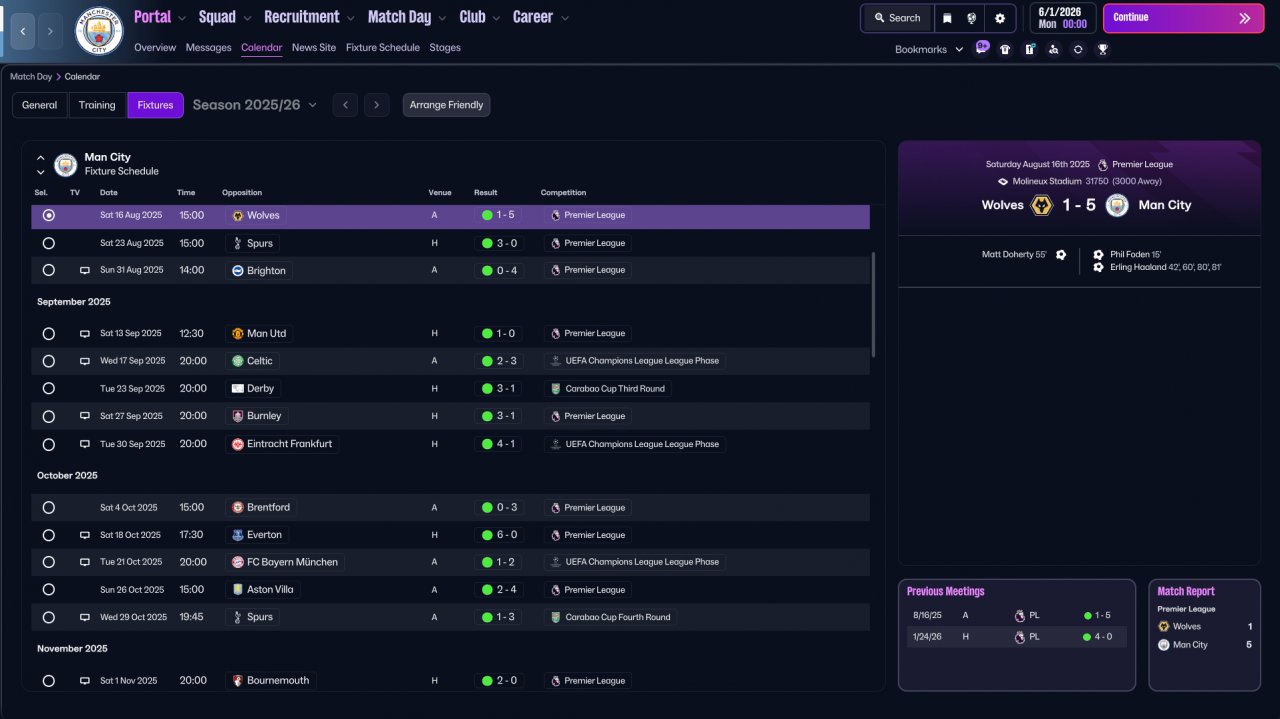1280x719 pixels.
Task: Open the Messages sub-tab
Action: (208, 47)
